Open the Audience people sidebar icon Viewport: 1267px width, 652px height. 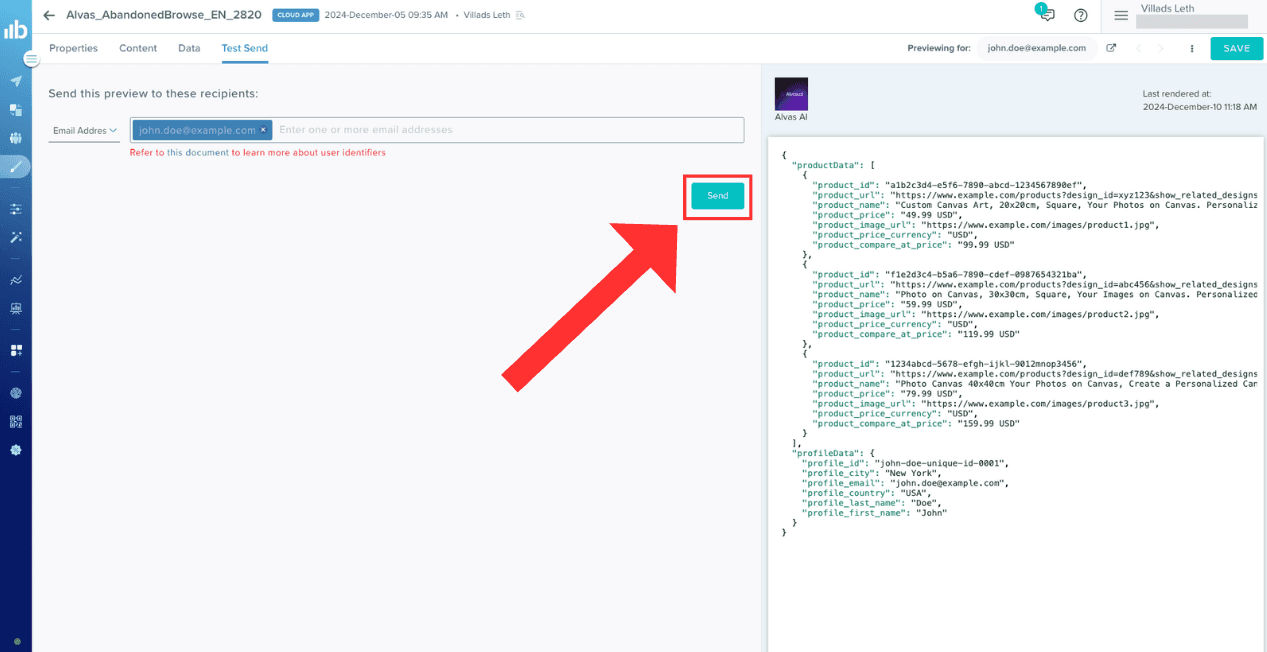(x=15, y=138)
